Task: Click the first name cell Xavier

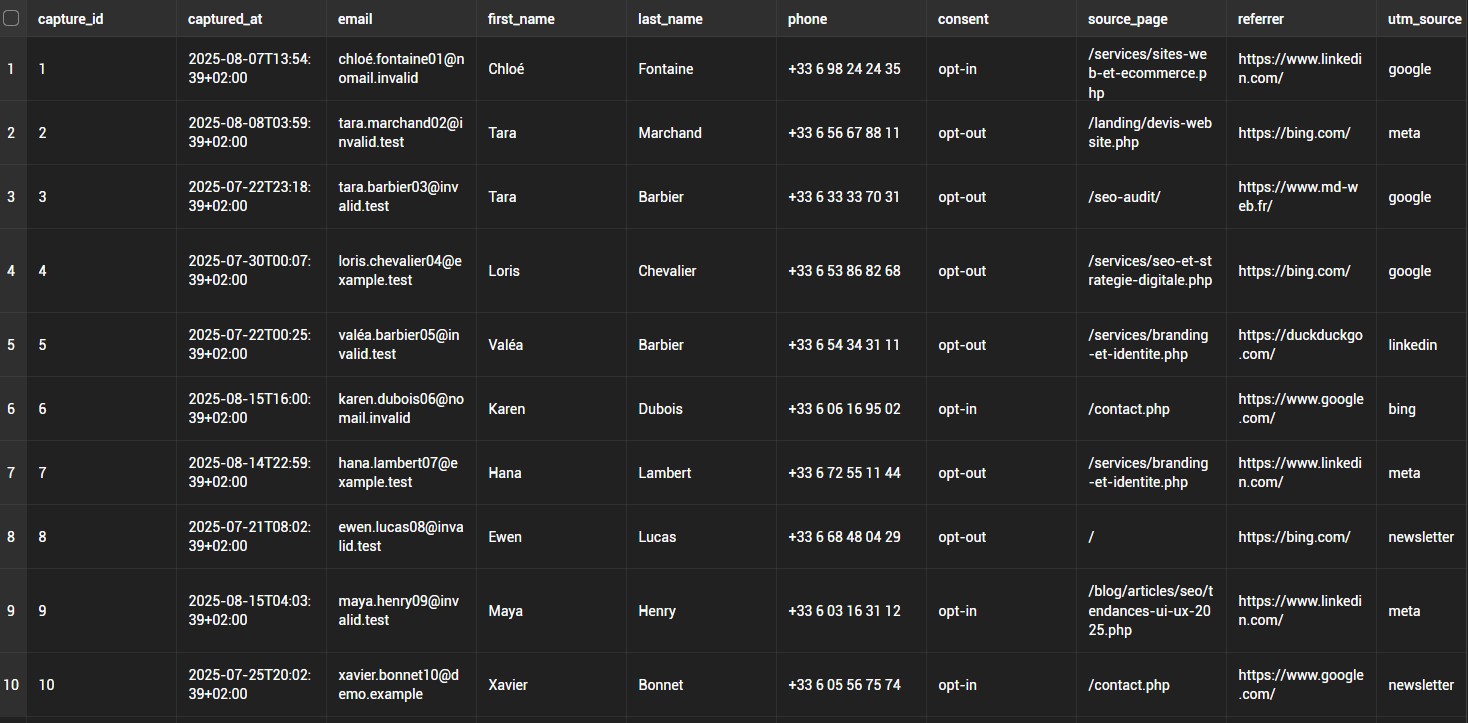Action: click(x=507, y=685)
